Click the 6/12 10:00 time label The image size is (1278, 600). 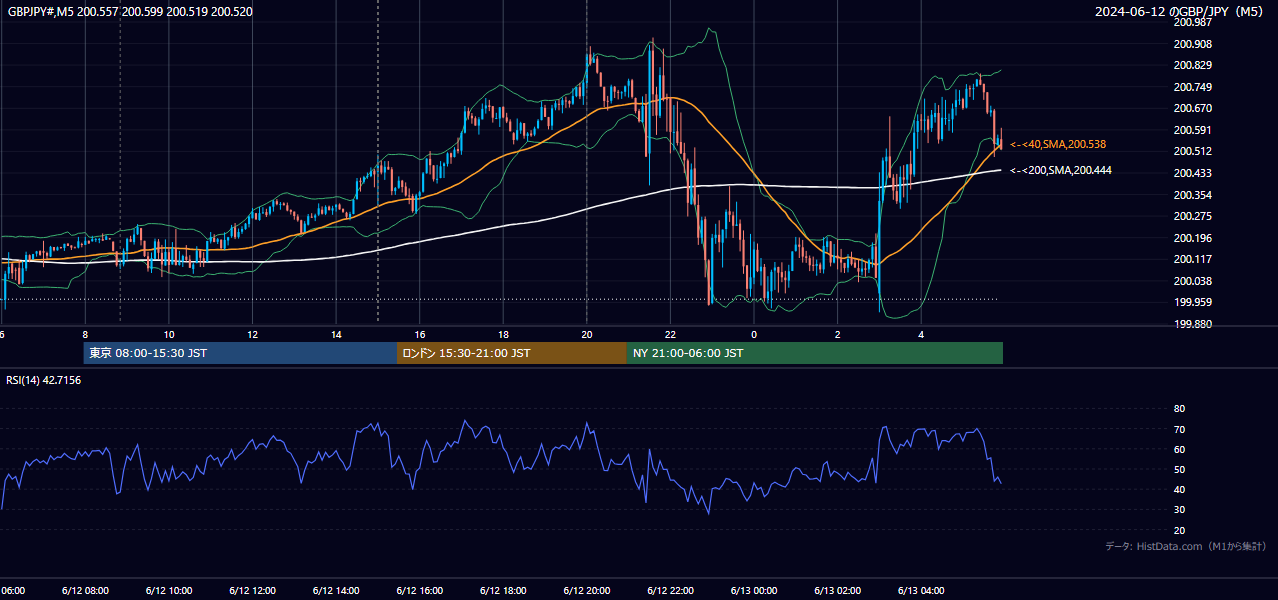[169, 591]
